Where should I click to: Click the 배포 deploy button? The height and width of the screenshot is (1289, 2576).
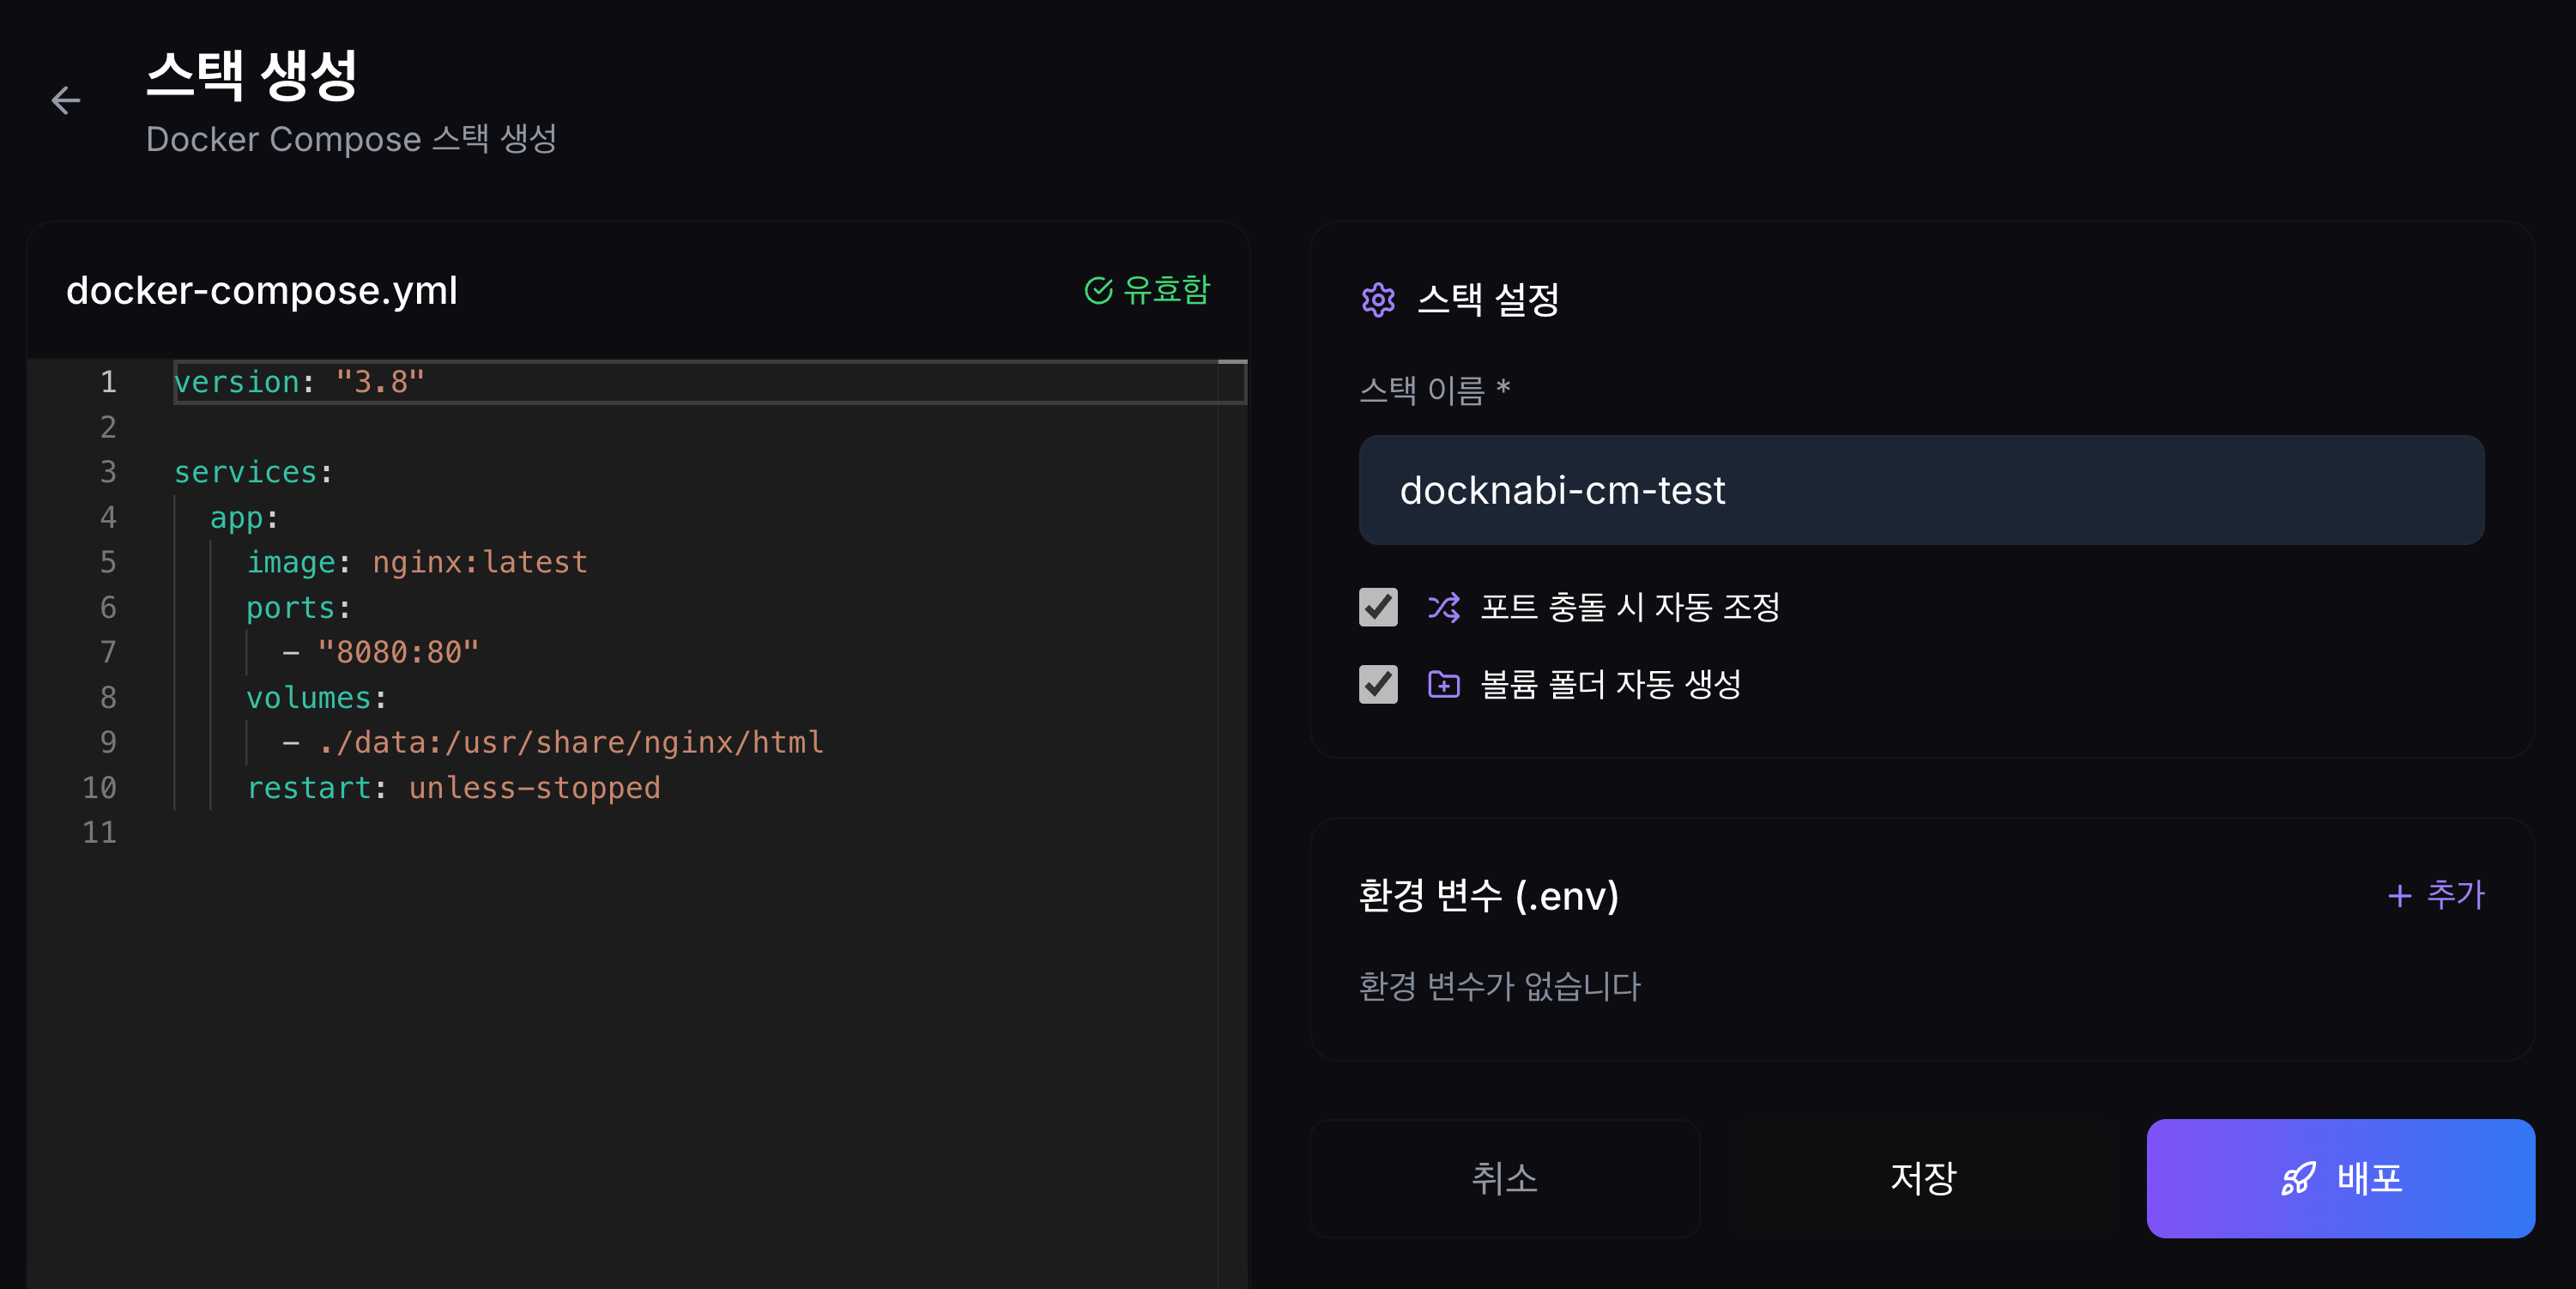pyautogui.click(x=2340, y=1180)
